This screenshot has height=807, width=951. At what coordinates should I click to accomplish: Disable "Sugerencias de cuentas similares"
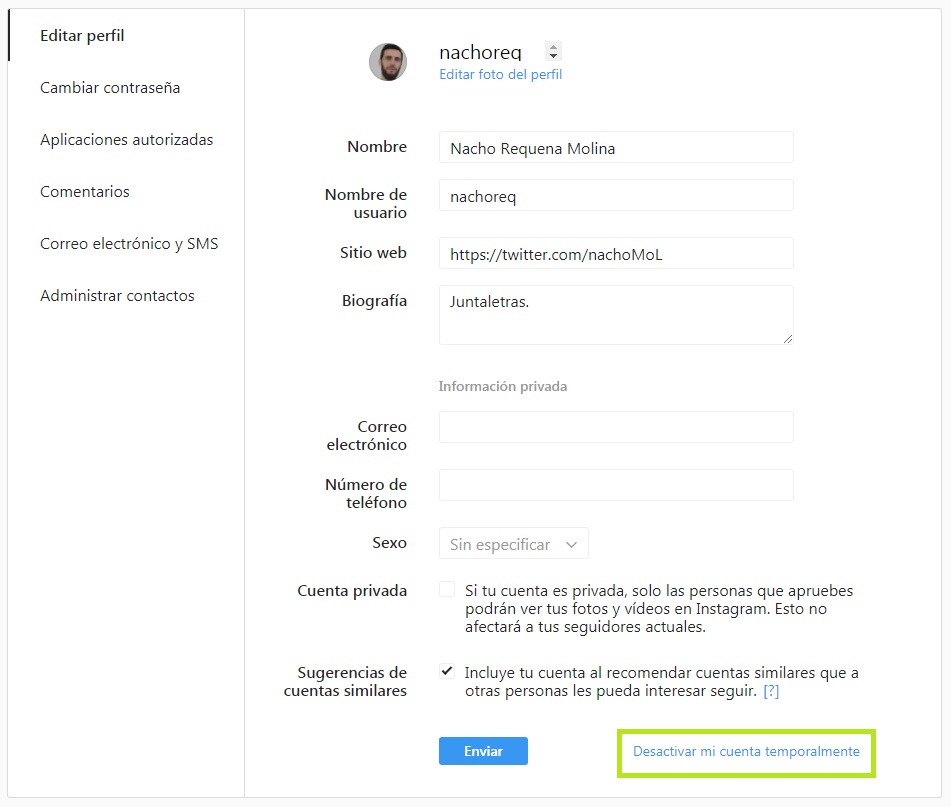click(446, 670)
